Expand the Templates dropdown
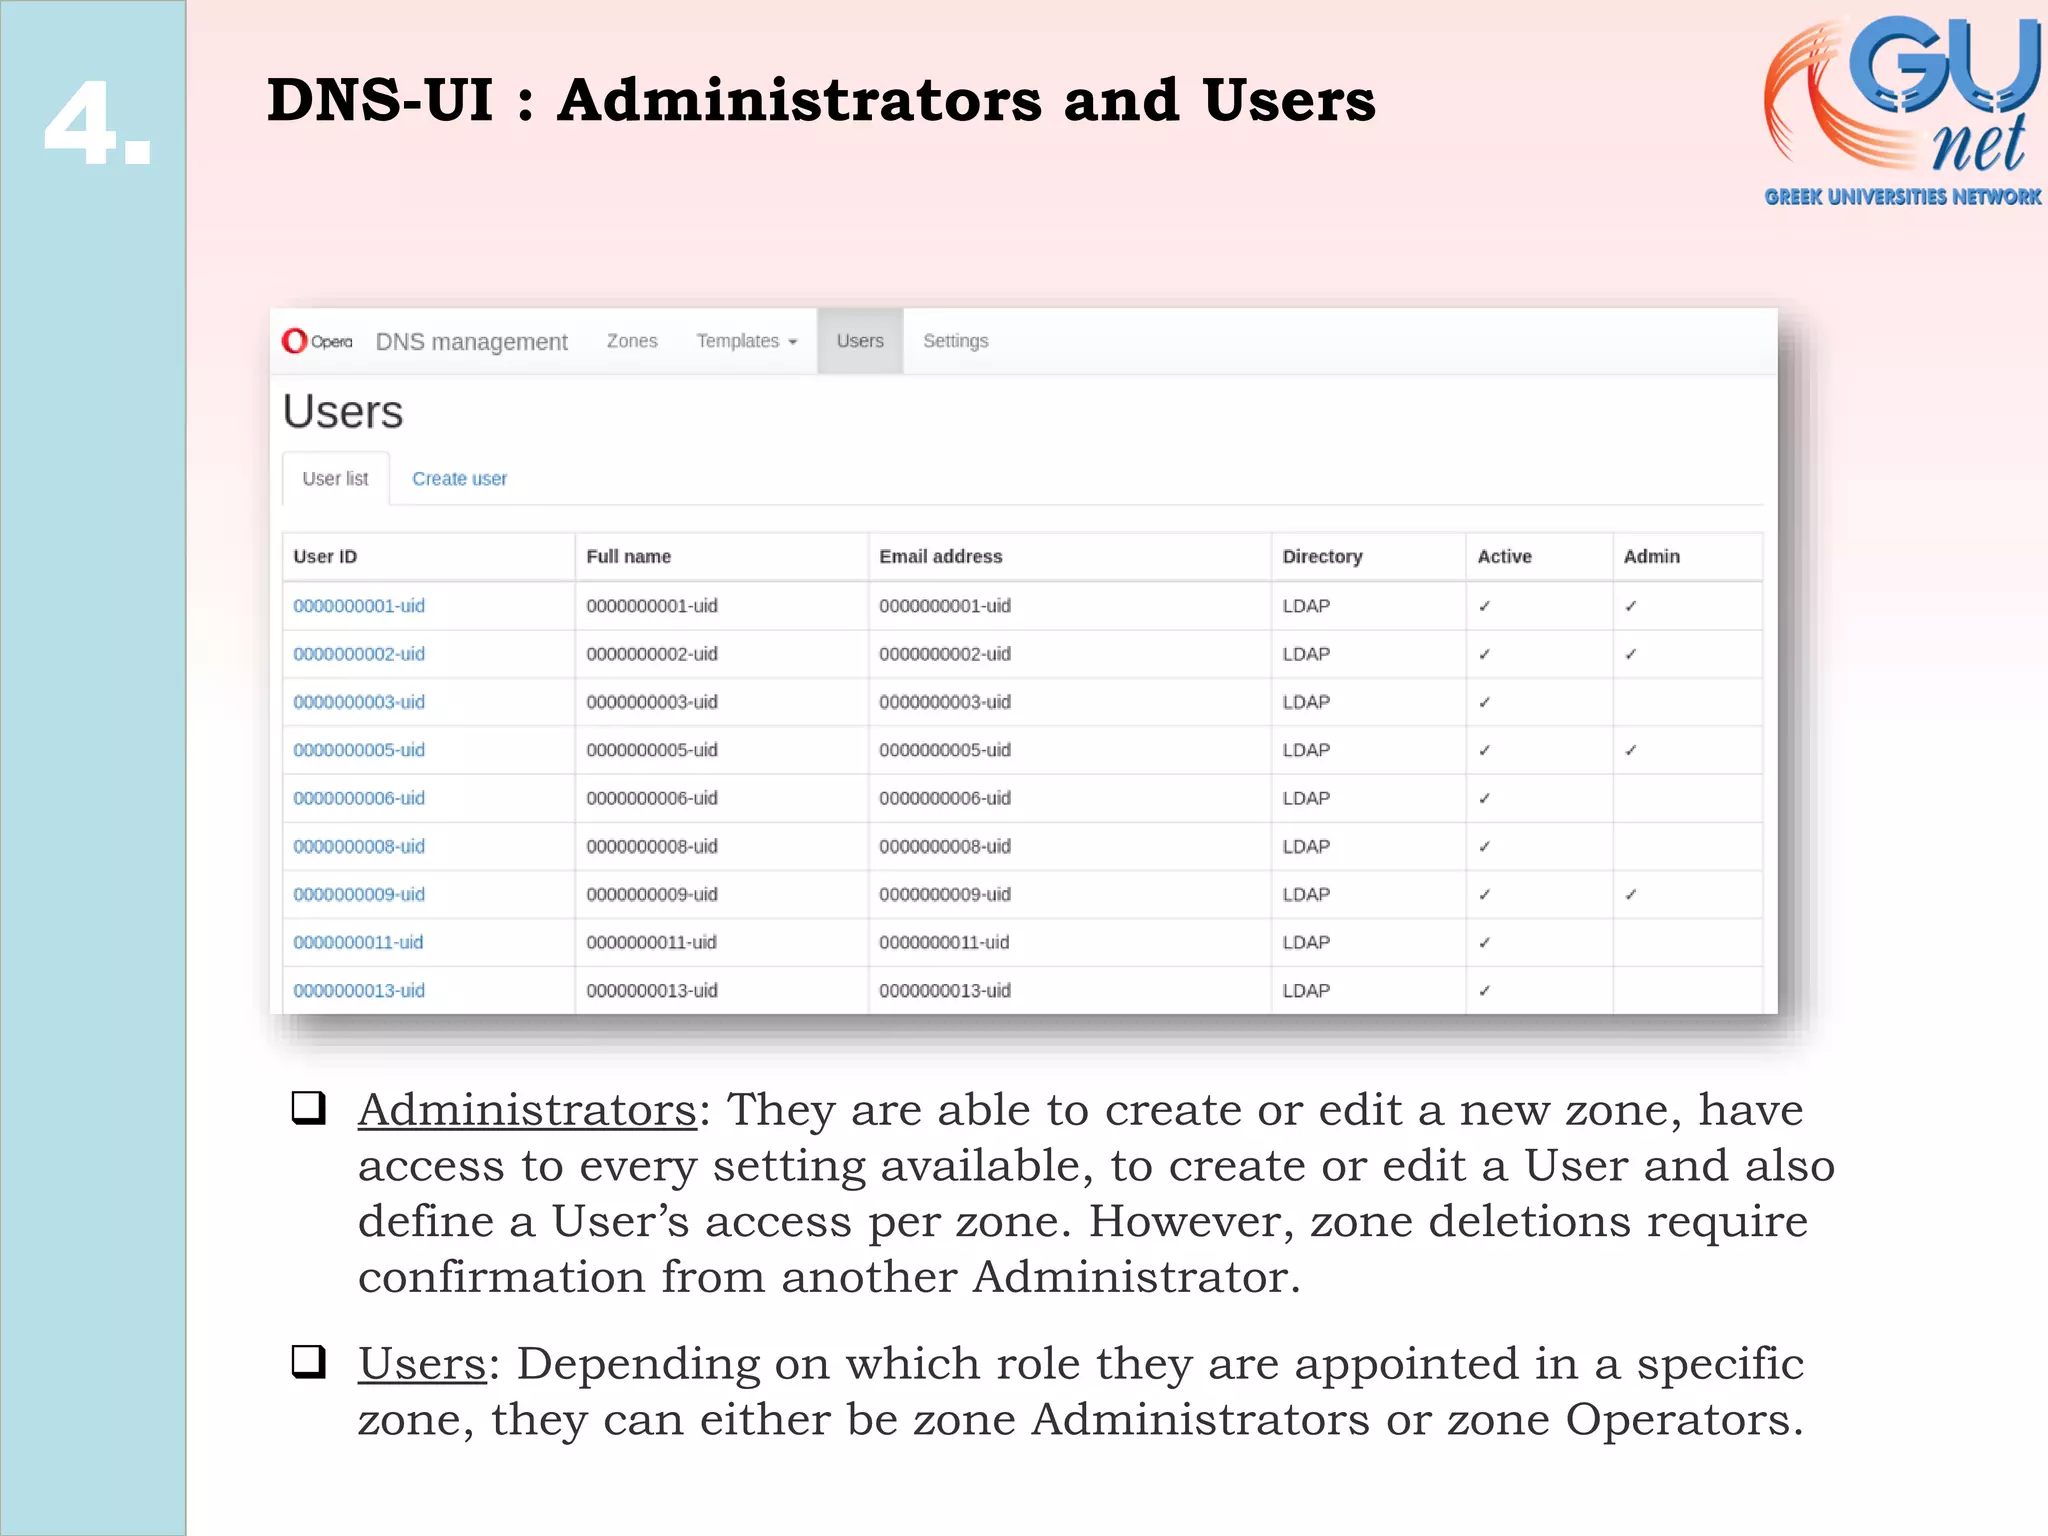 pyautogui.click(x=747, y=341)
